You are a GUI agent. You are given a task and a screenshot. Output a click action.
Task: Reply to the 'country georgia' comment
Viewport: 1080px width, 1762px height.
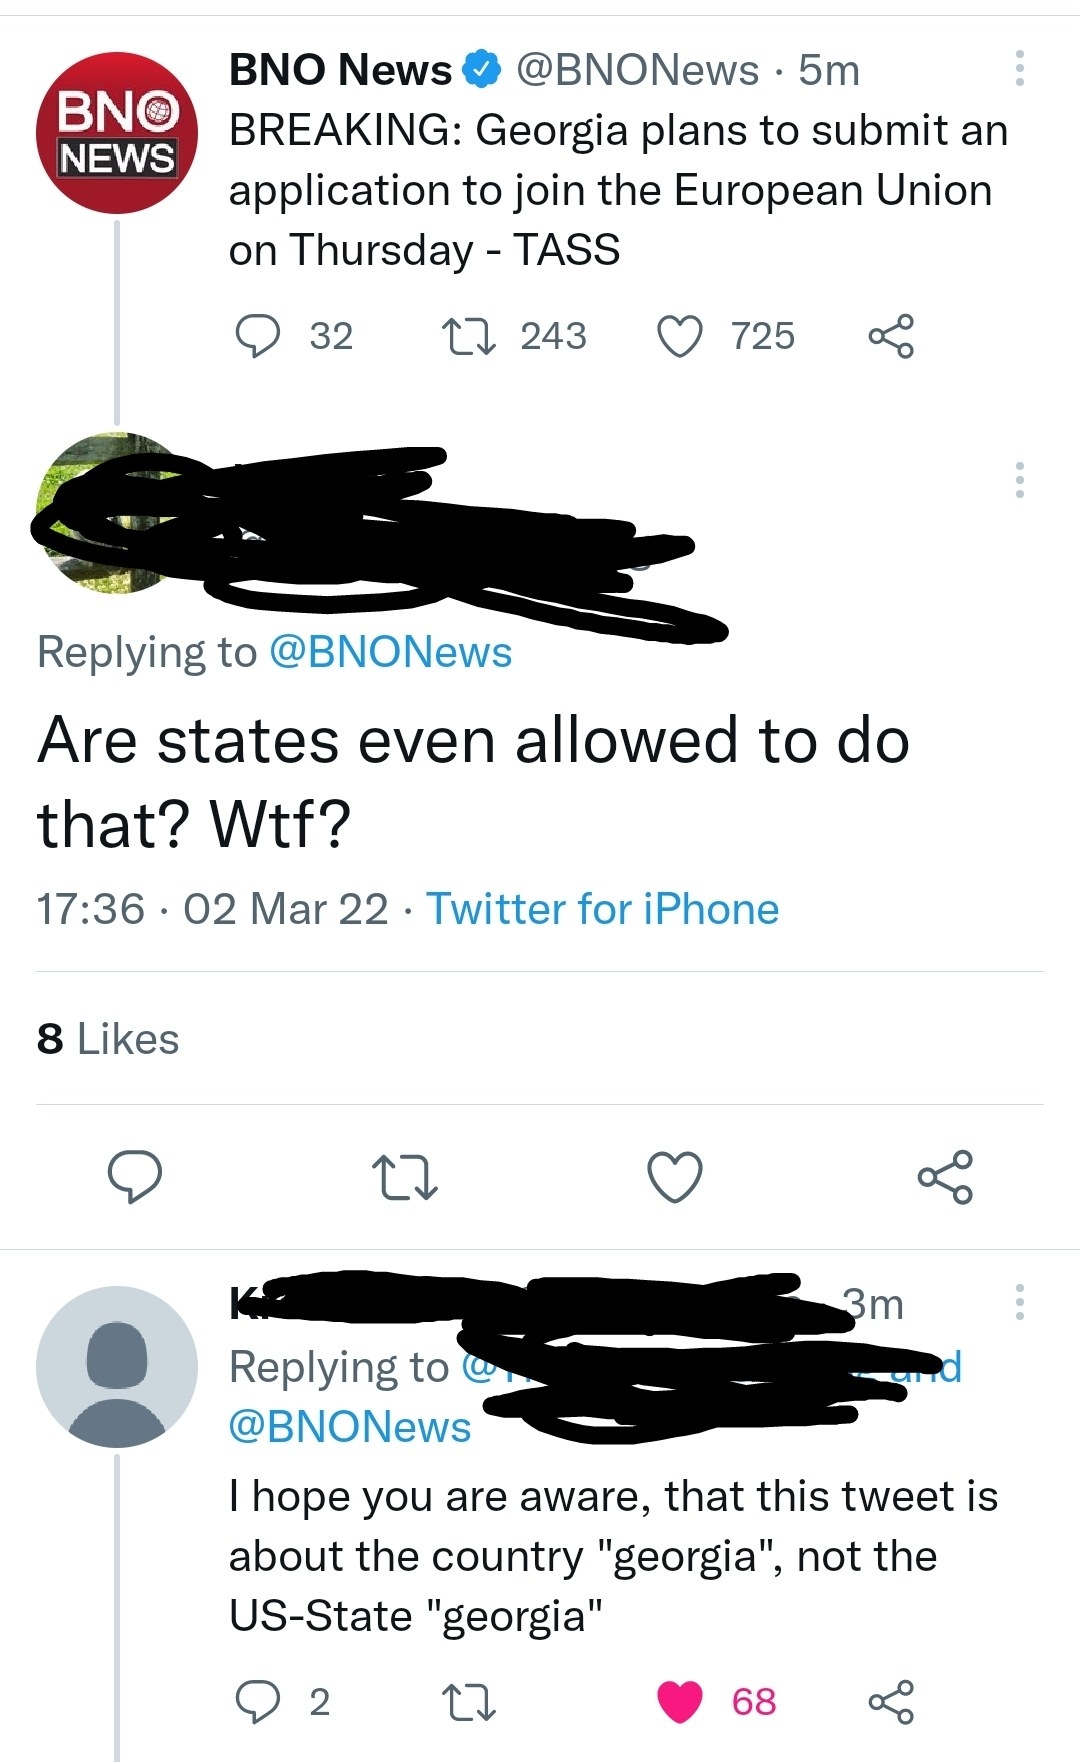pos(259,1701)
